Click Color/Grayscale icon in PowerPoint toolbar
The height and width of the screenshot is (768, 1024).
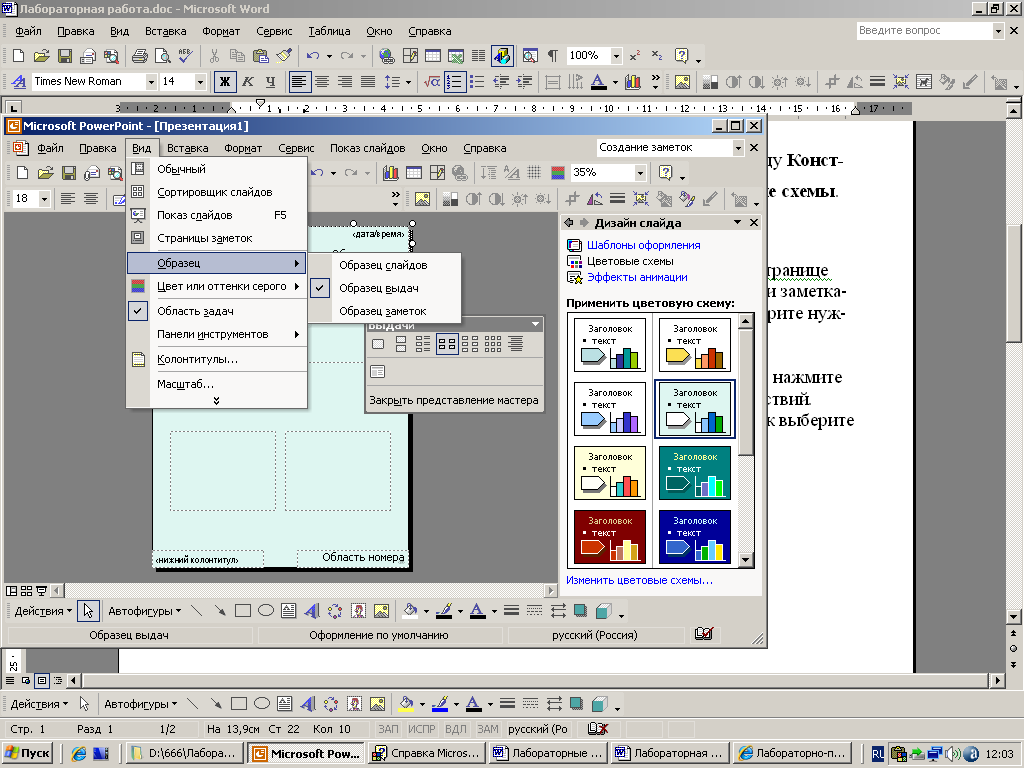click(558, 173)
